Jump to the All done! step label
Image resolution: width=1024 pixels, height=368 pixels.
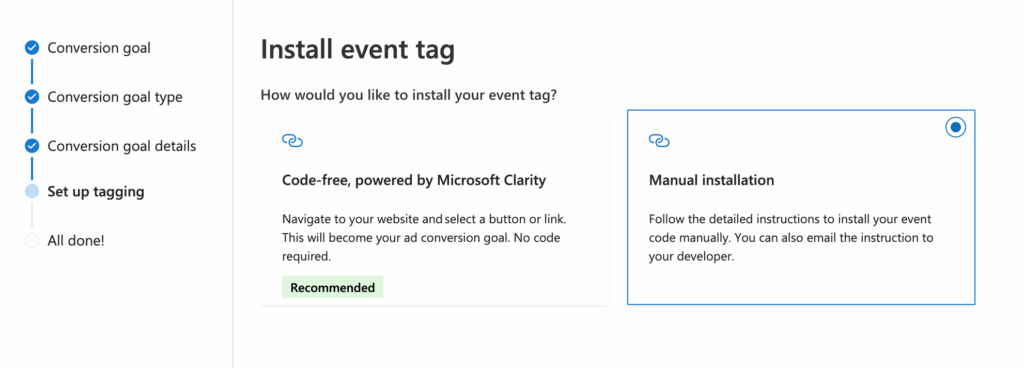pyautogui.click(x=76, y=240)
